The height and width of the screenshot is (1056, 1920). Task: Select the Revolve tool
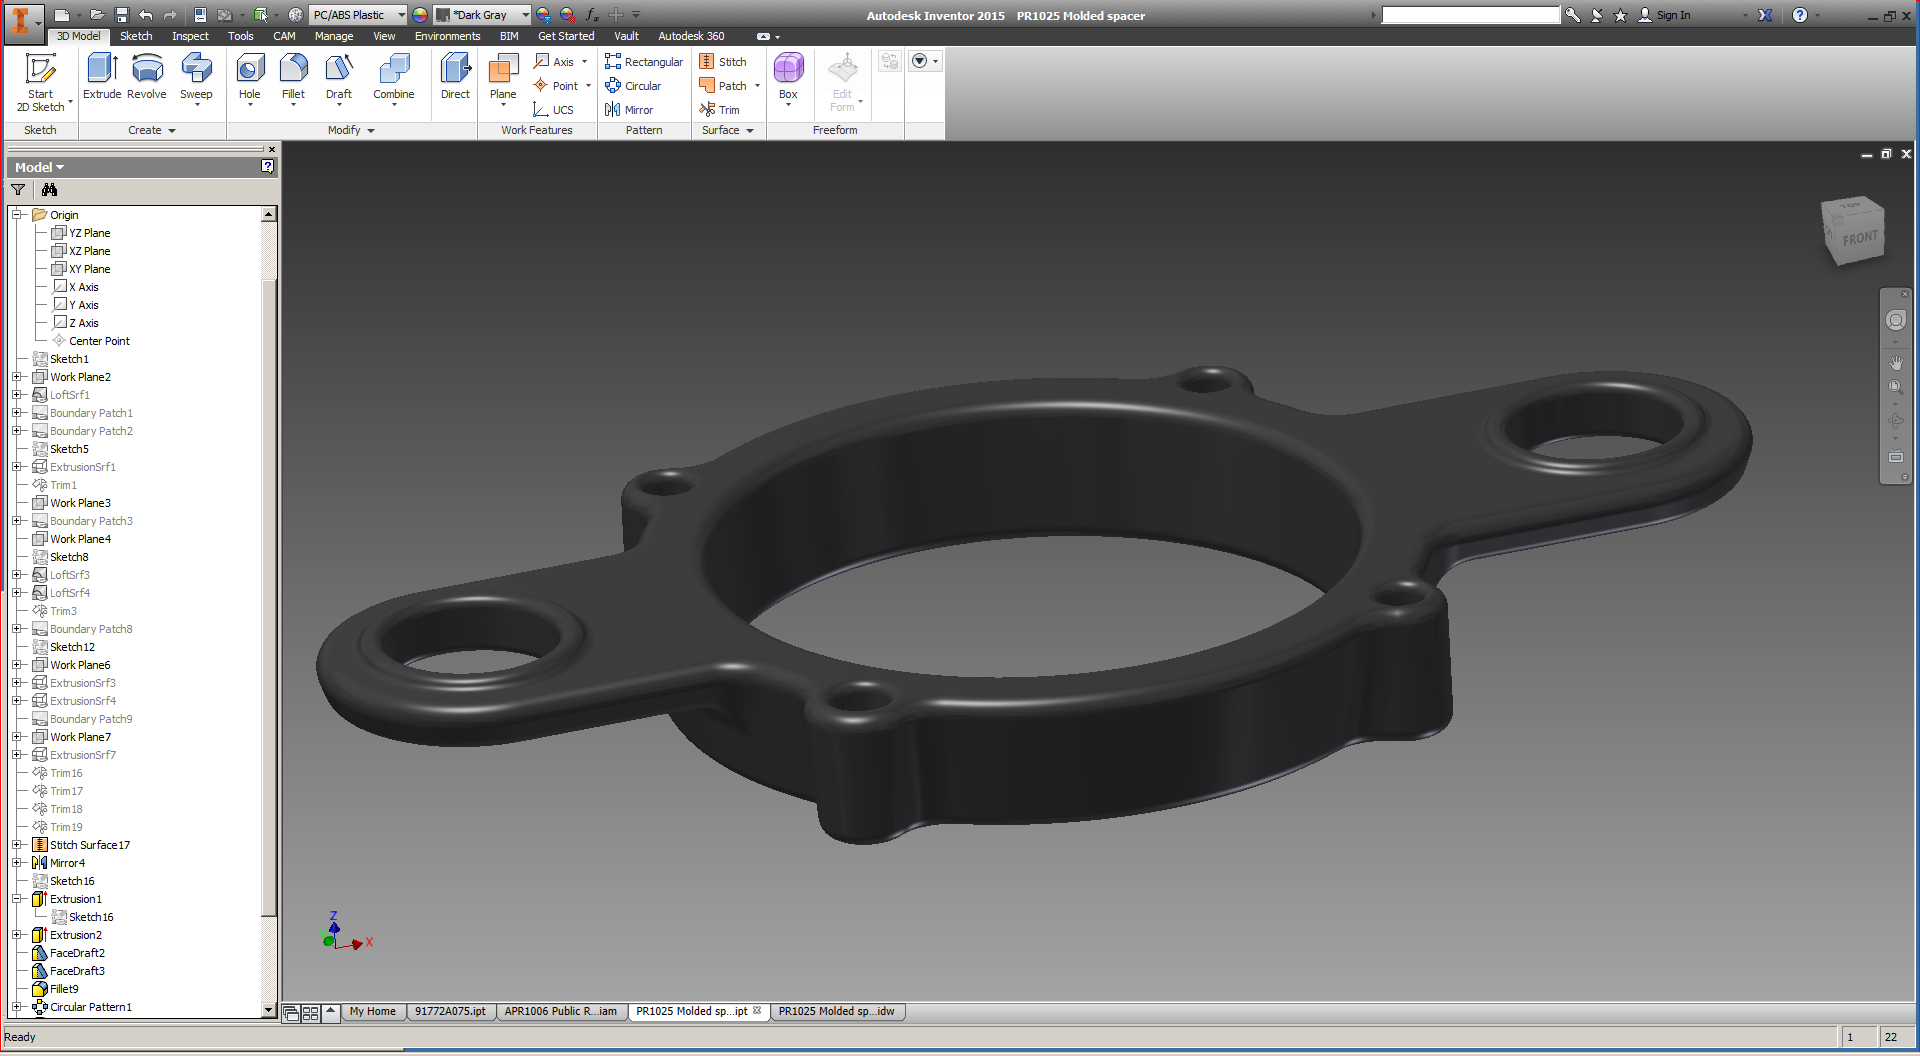(147, 77)
